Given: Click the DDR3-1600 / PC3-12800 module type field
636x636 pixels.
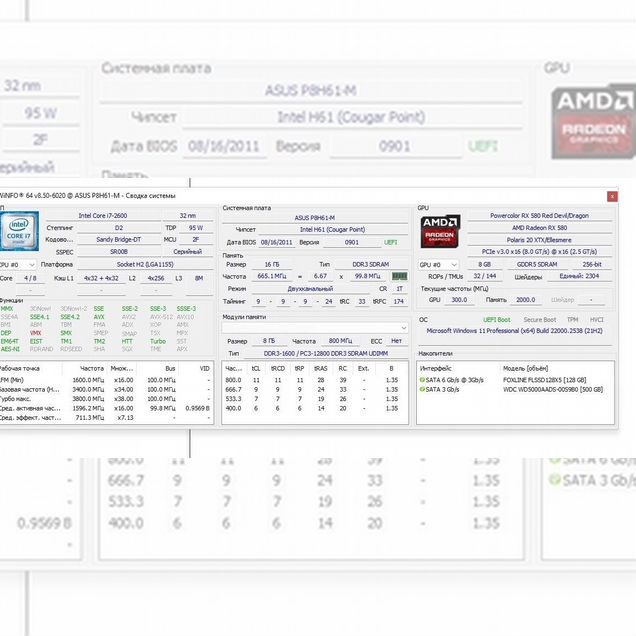Looking at the screenshot, I should pos(326,353).
